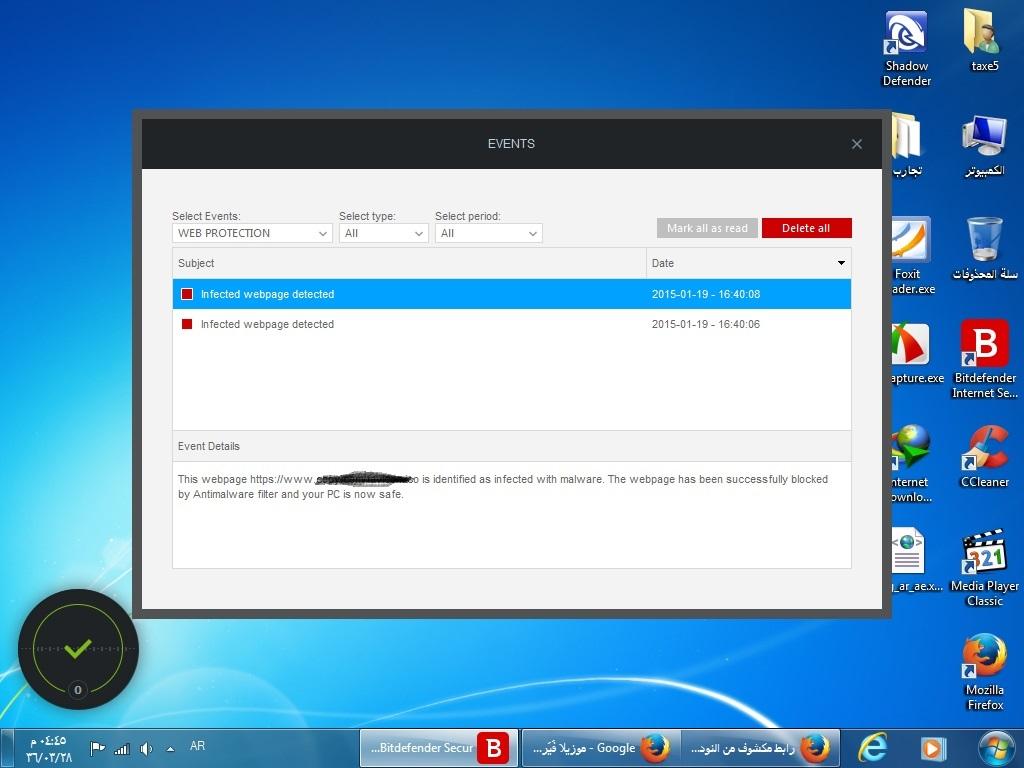Viewport: 1024px width, 768px height.
Task: Open the الكمبيوتر desktop icon
Action: click(x=984, y=145)
